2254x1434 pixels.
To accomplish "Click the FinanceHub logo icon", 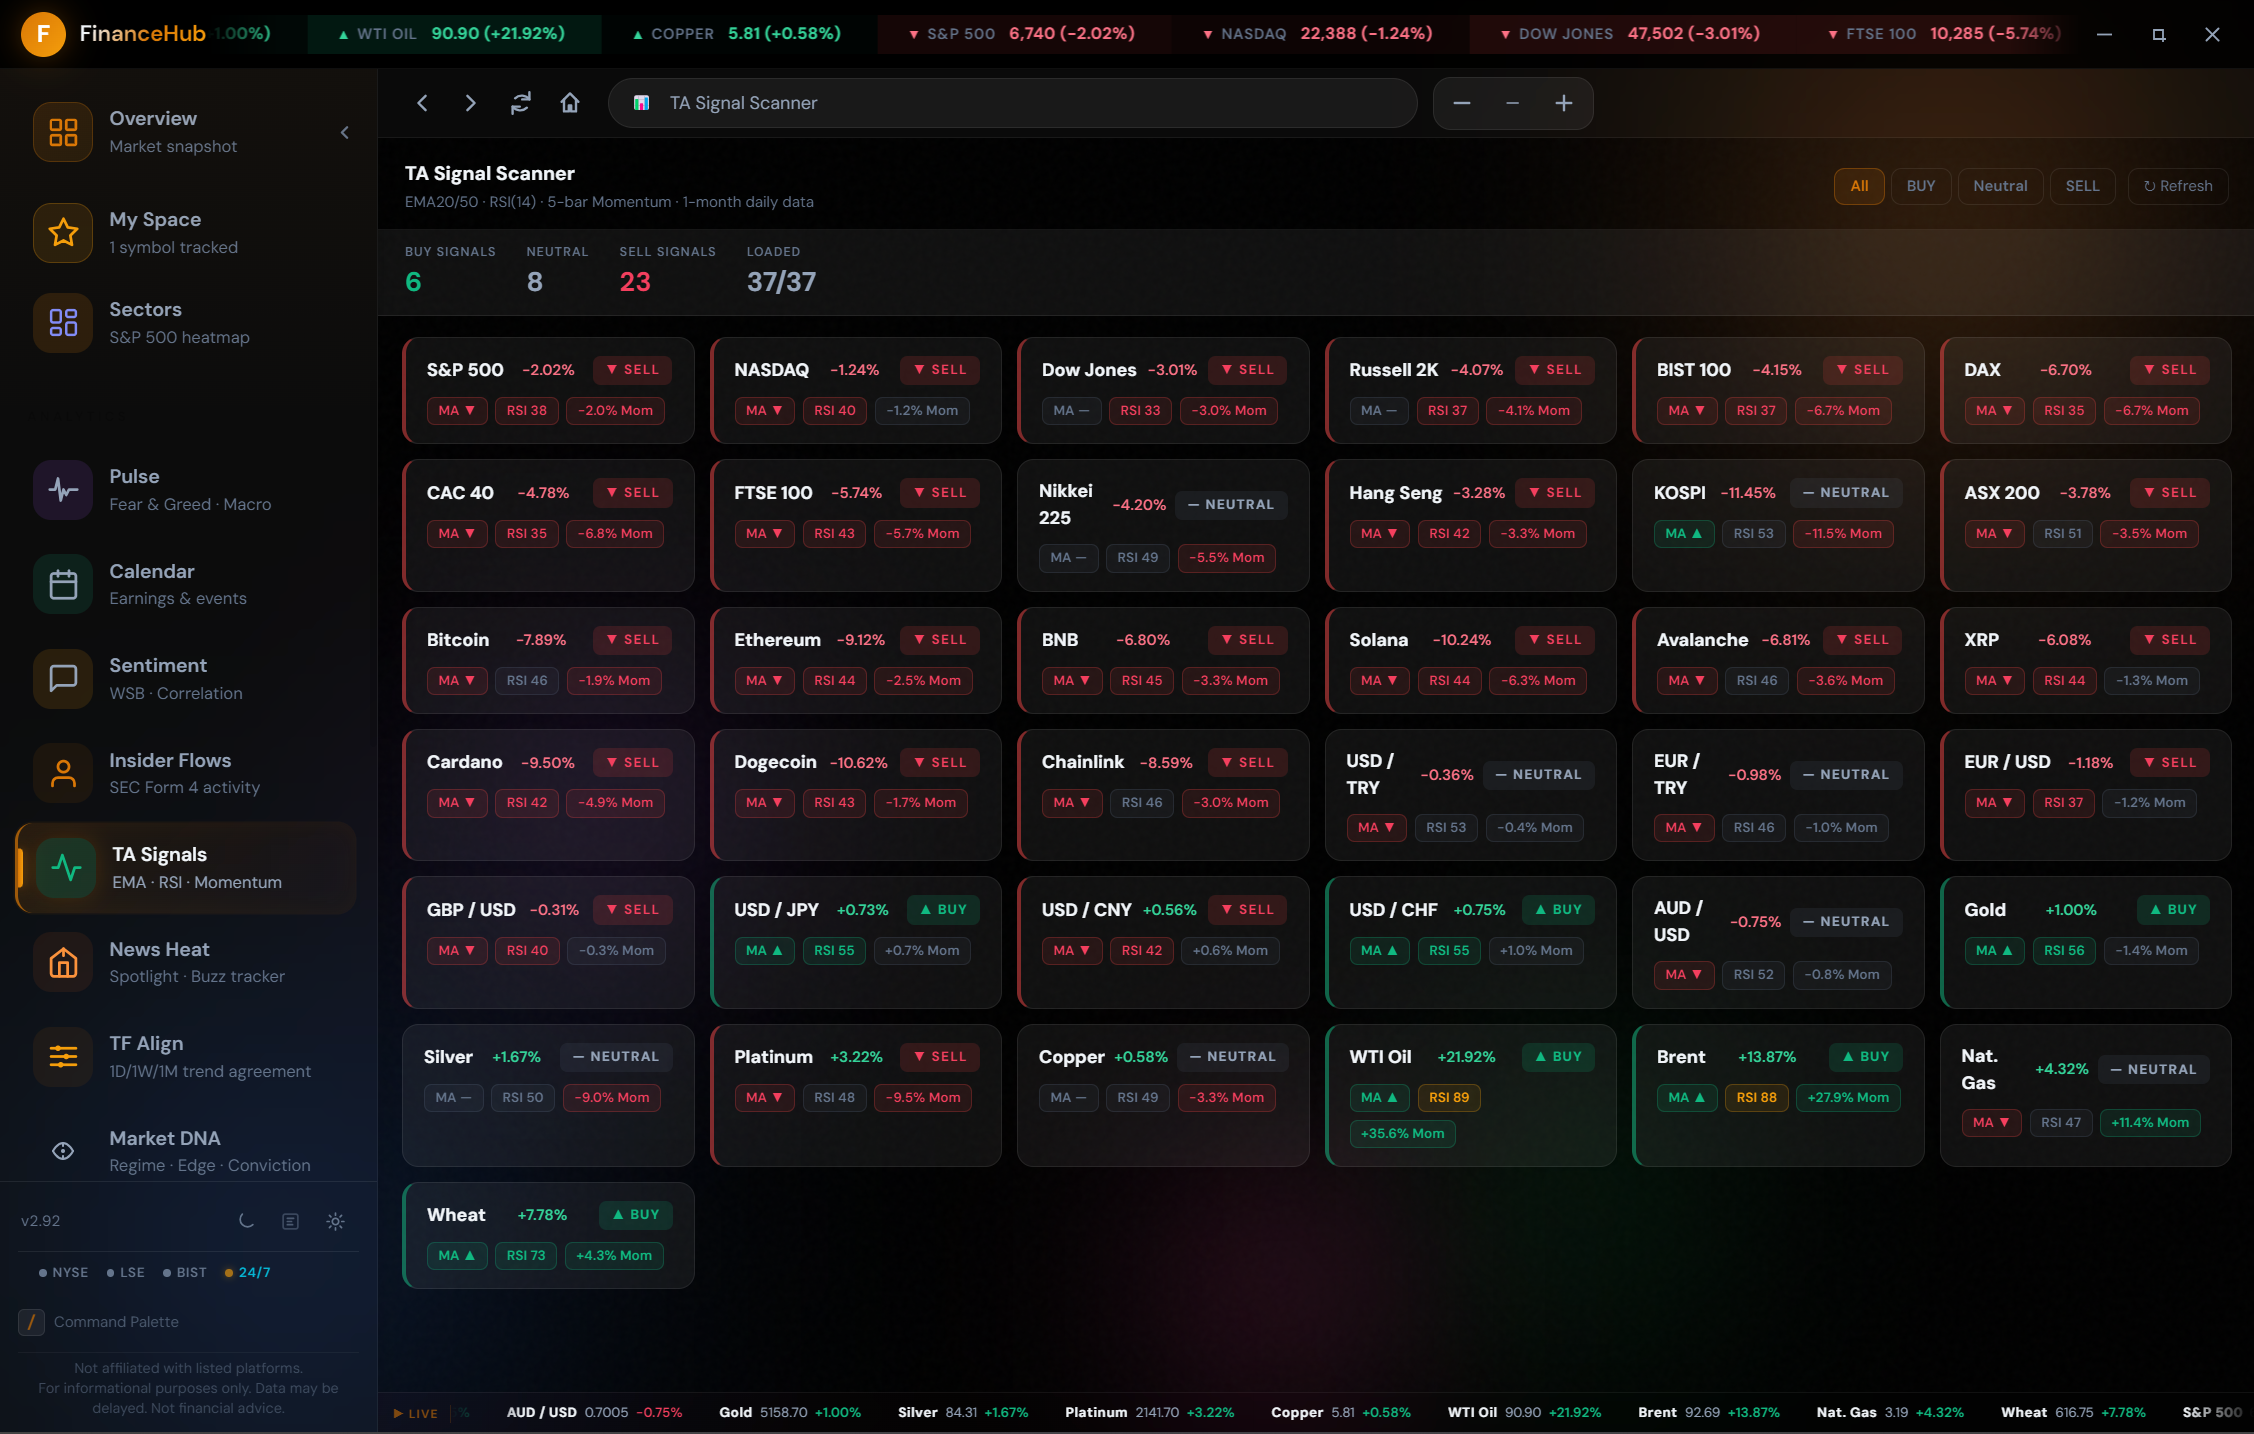I will click(x=43, y=34).
